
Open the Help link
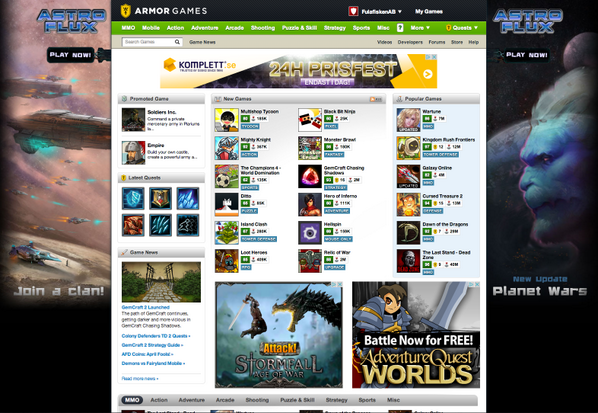(x=473, y=42)
